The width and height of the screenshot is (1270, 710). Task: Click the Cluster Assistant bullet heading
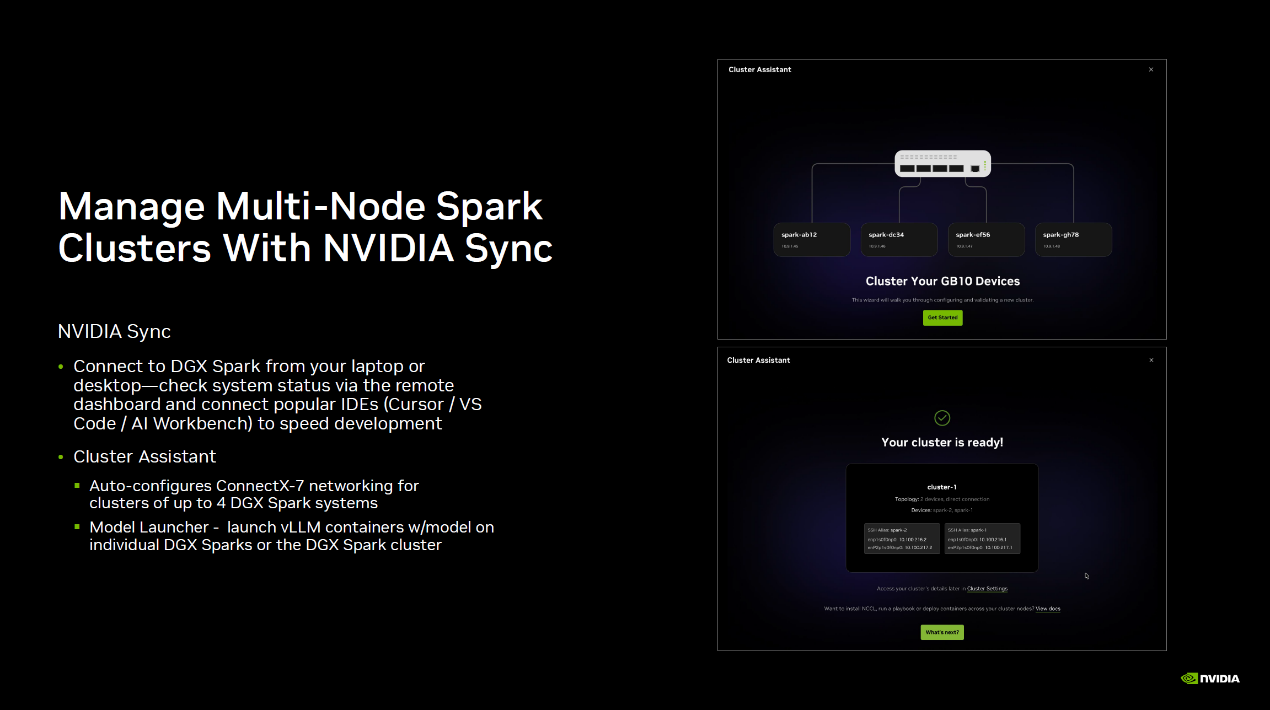tap(144, 456)
